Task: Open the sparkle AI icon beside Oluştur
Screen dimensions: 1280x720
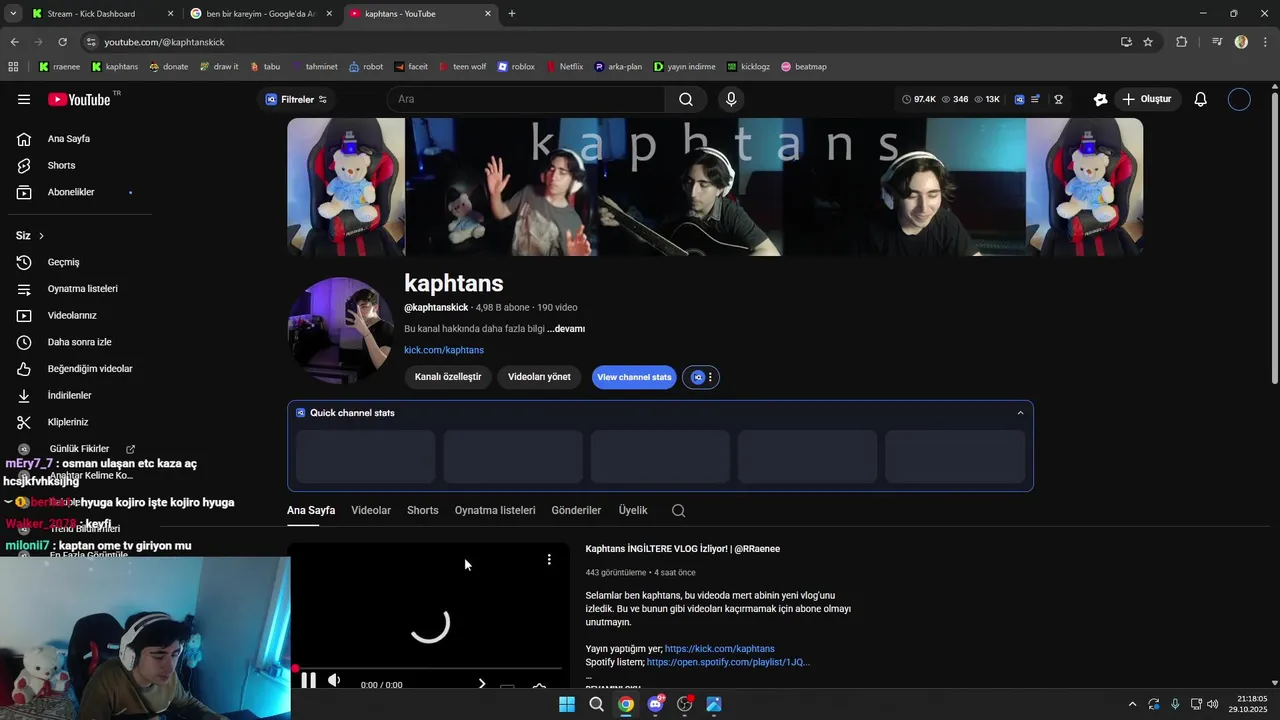Action: (x=1100, y=99)
